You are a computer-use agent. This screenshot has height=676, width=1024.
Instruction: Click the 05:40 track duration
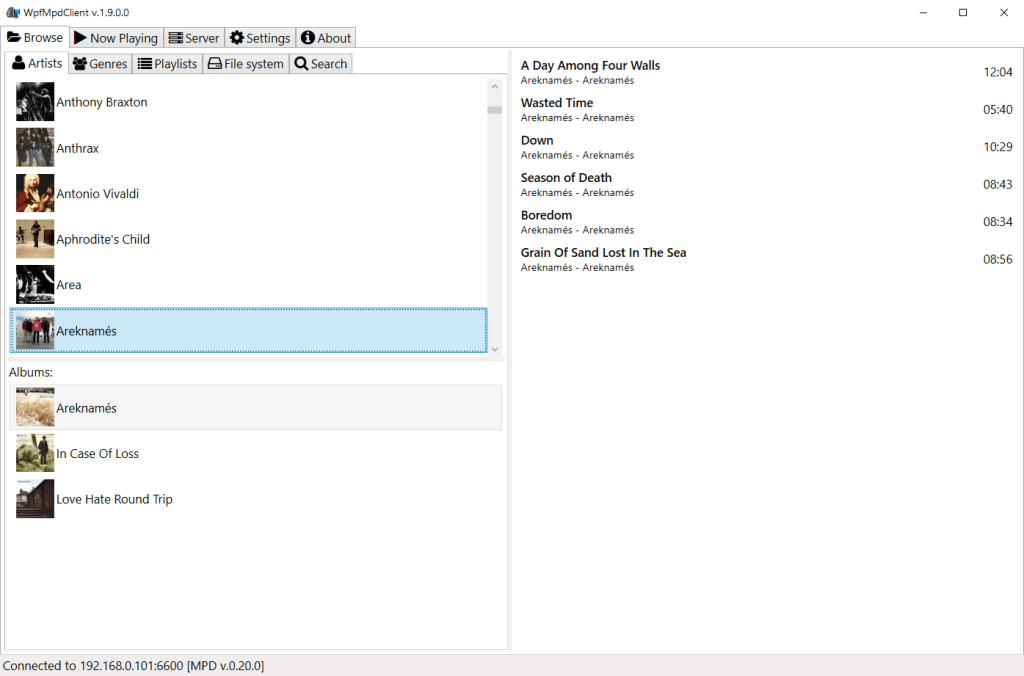[998, 110]
